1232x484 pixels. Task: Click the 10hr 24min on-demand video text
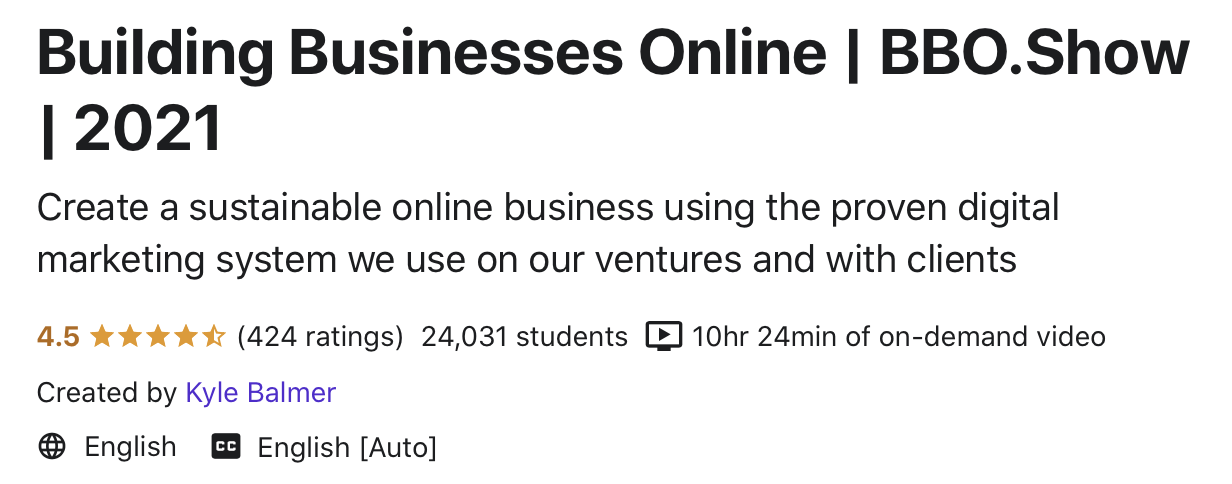(899, 337)
